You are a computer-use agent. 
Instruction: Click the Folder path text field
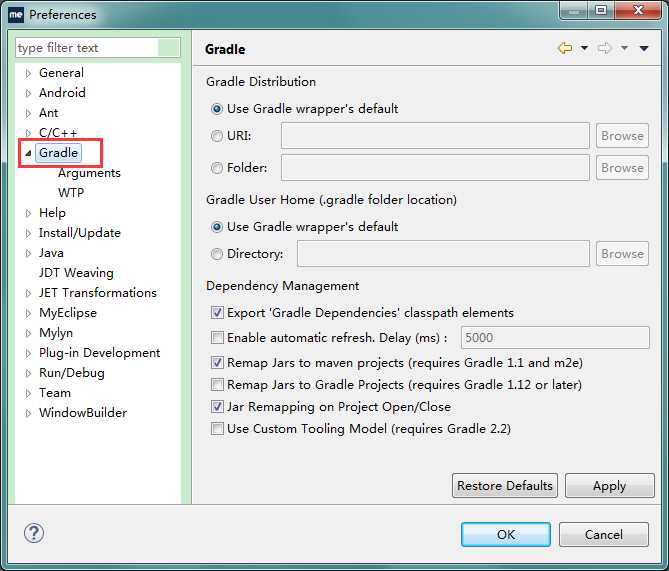[435, 168]
